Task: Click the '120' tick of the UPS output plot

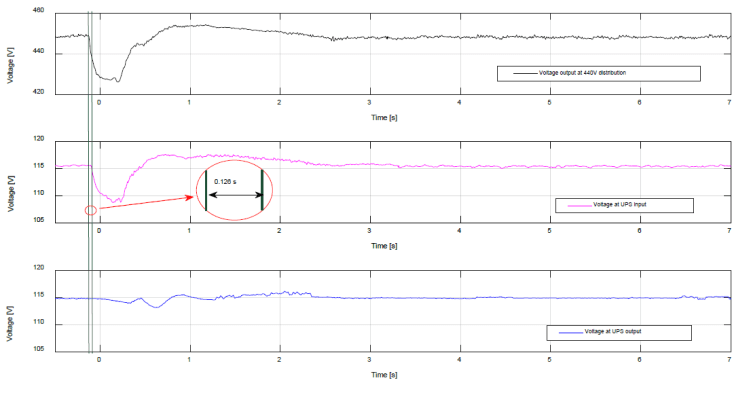Action: pos(39,267)
